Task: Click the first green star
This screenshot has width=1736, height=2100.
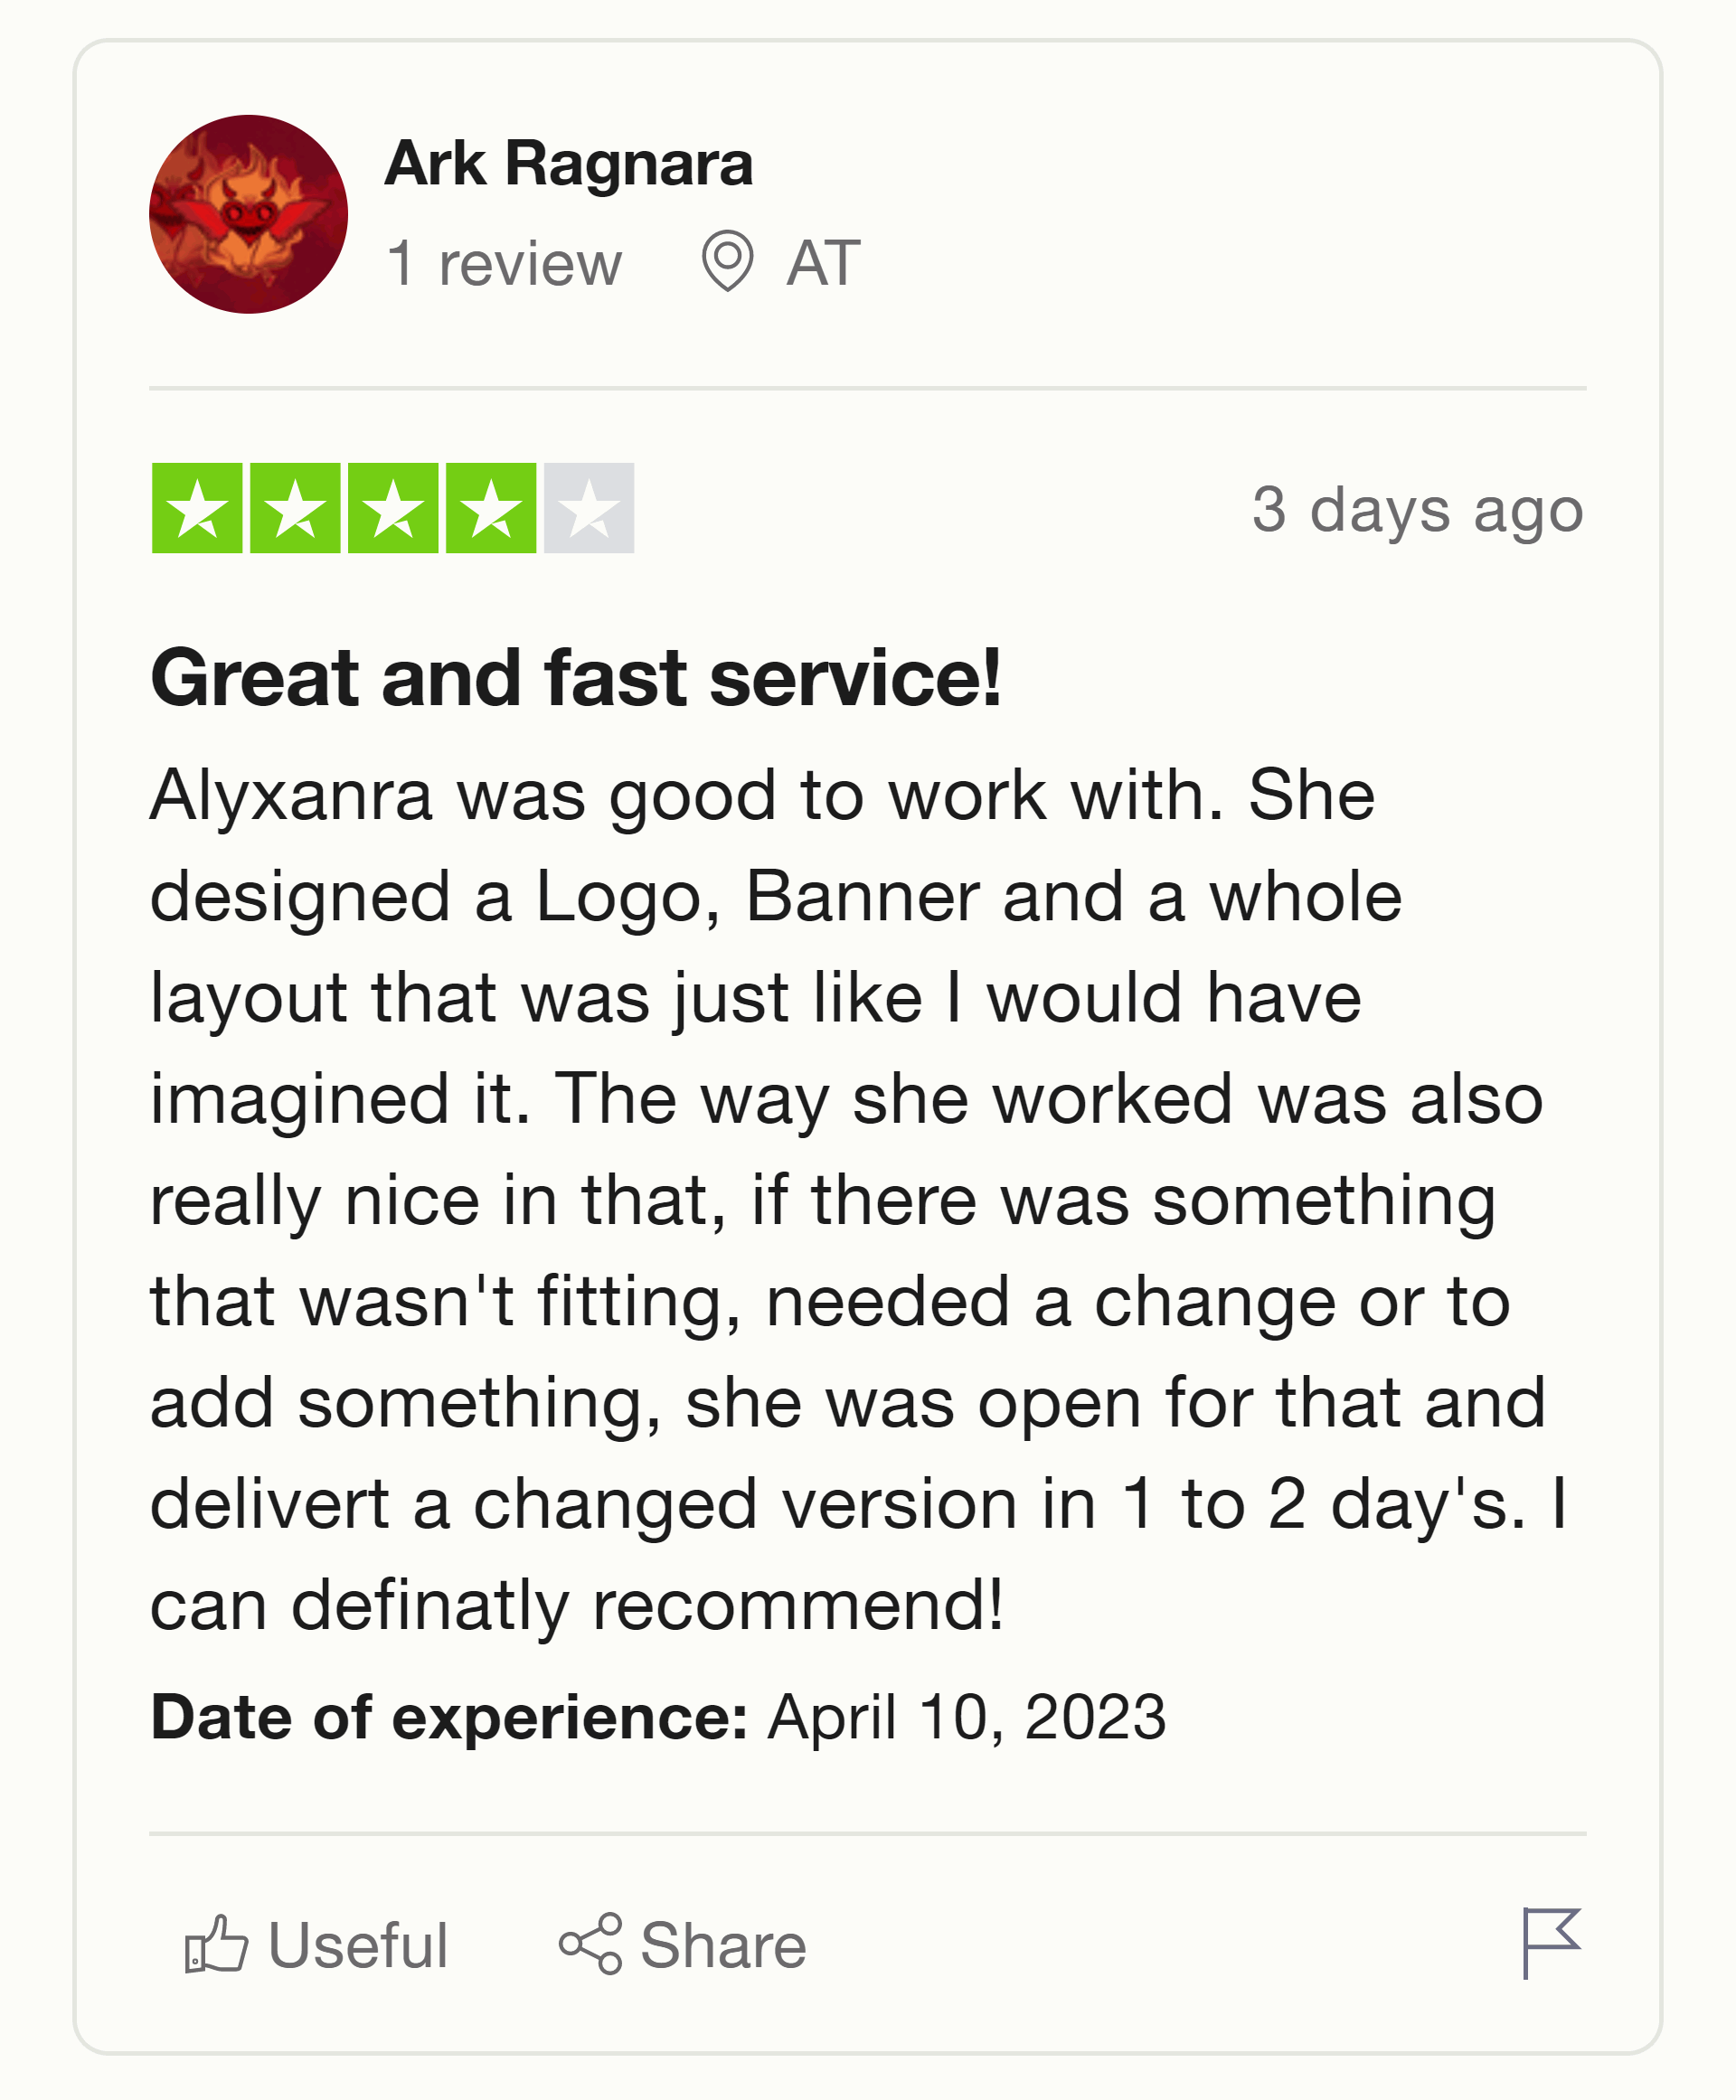Action: coord(198,508)
